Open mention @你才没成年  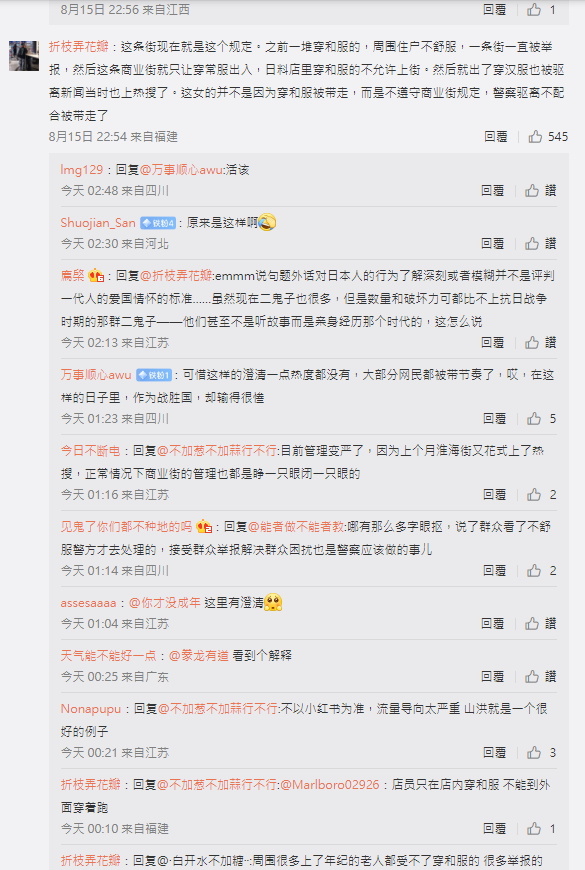click(165, 603)
